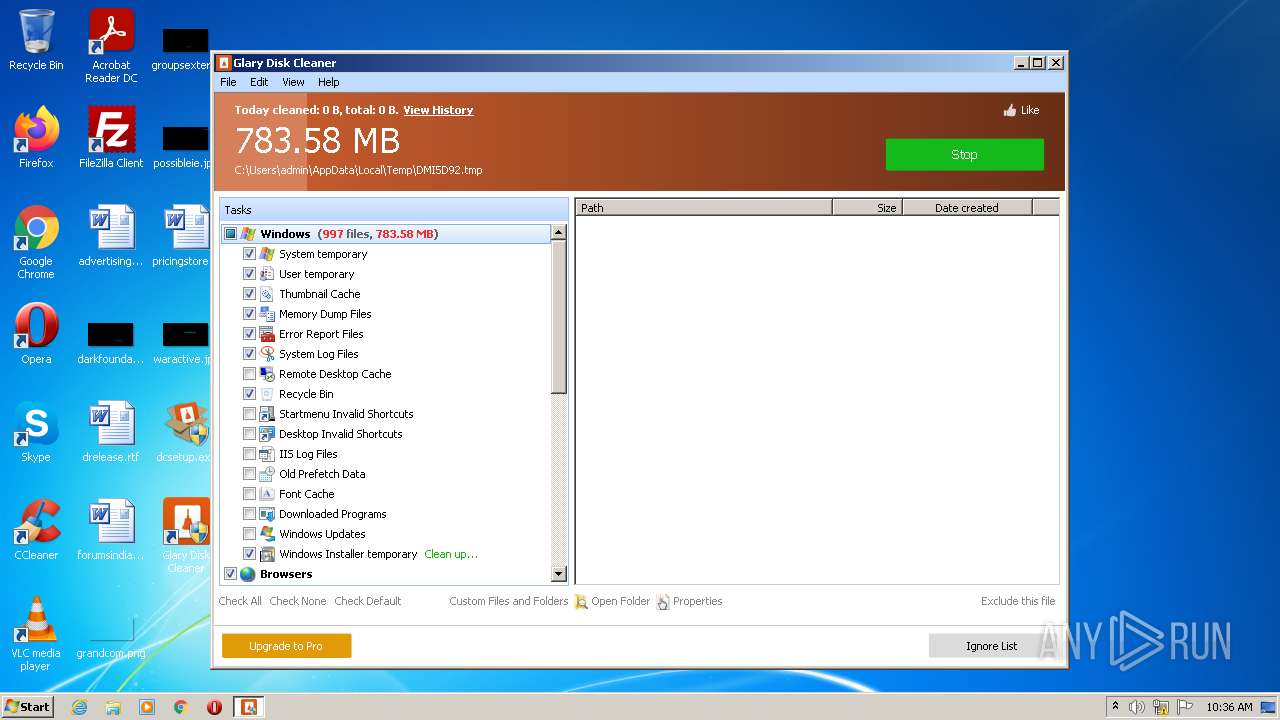1280x720 pixels.
Task: Open the View menu
Action: point(293,82)
